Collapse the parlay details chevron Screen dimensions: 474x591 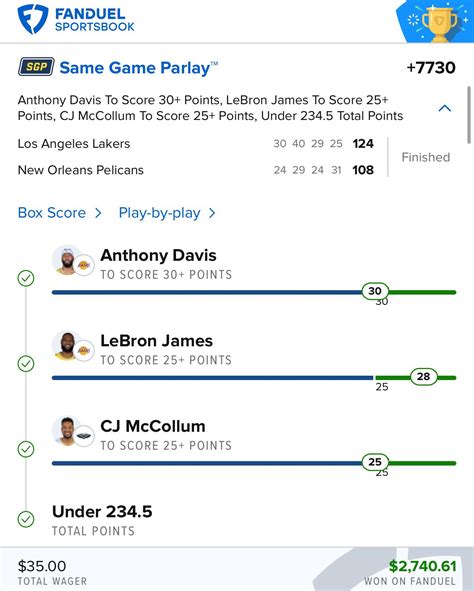pos(445,108)
